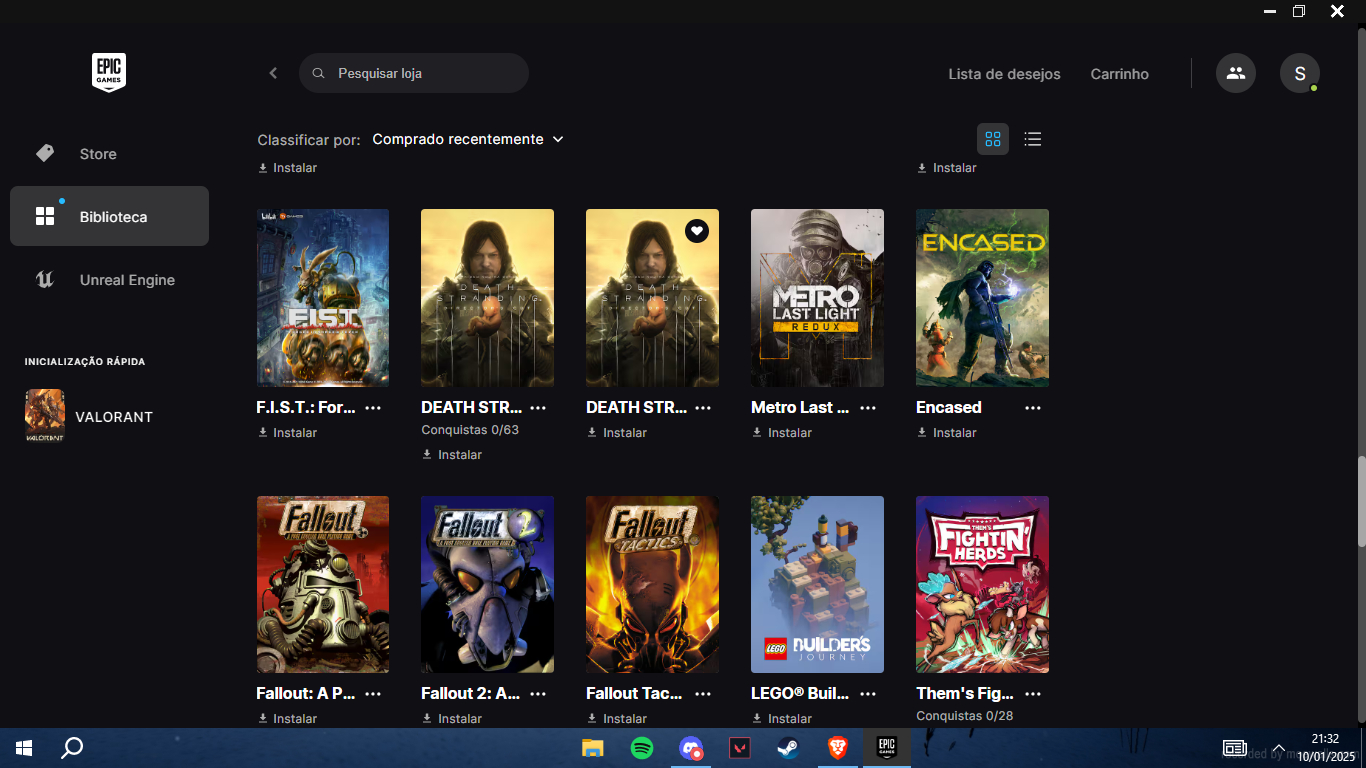
Task: Click the download icon under Encased
Action: pos(922,433)
